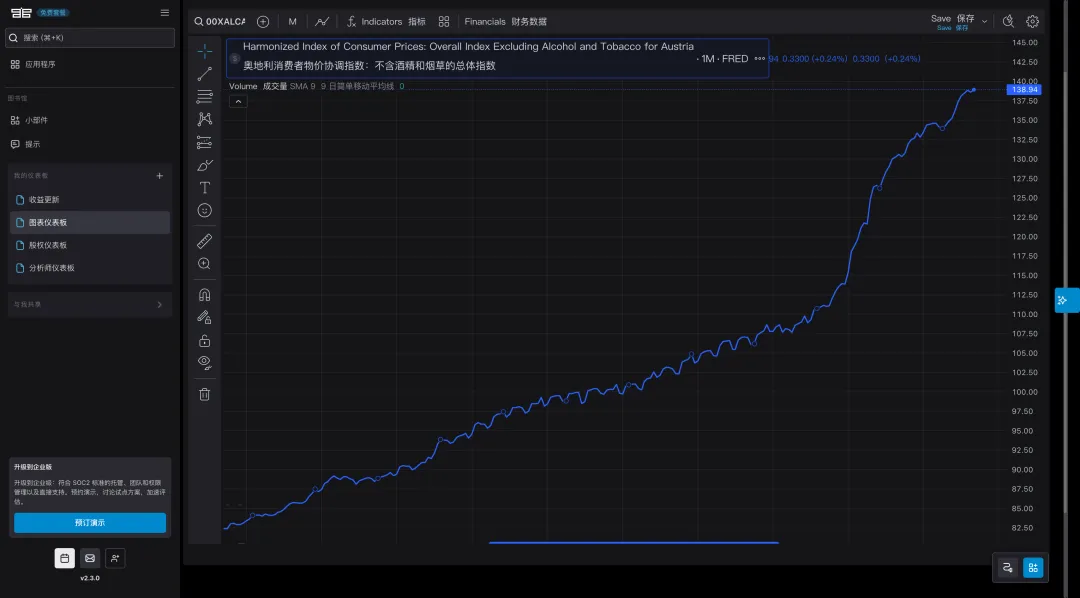This screenshot has width=1080, height=598.
Task: Activate the zoom in tool
Action: pyautogui.click(x=205, y=264)
